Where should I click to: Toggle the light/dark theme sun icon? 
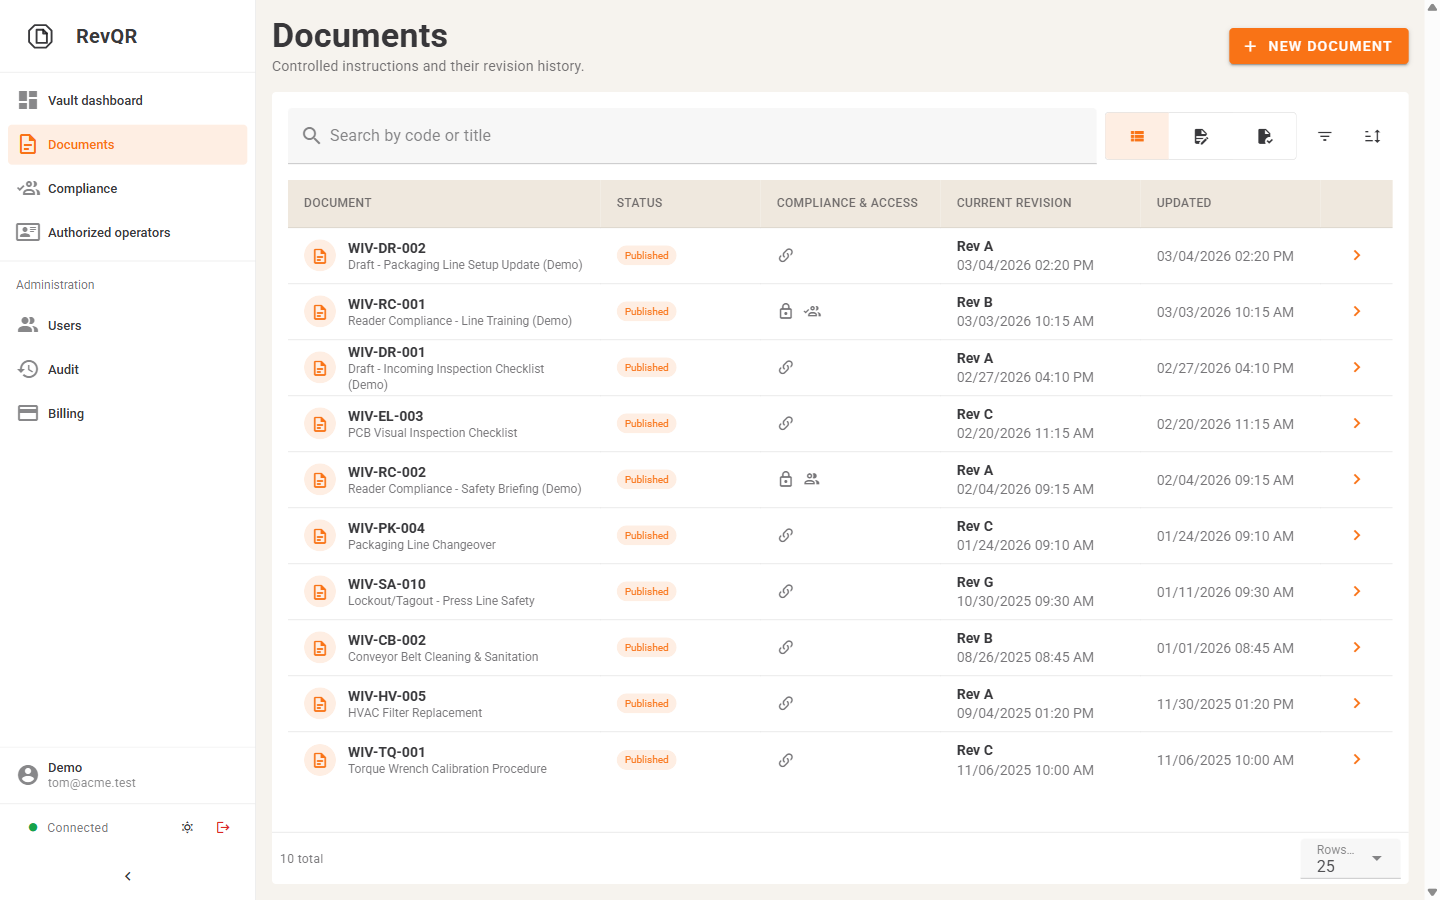tap(187, 827)
